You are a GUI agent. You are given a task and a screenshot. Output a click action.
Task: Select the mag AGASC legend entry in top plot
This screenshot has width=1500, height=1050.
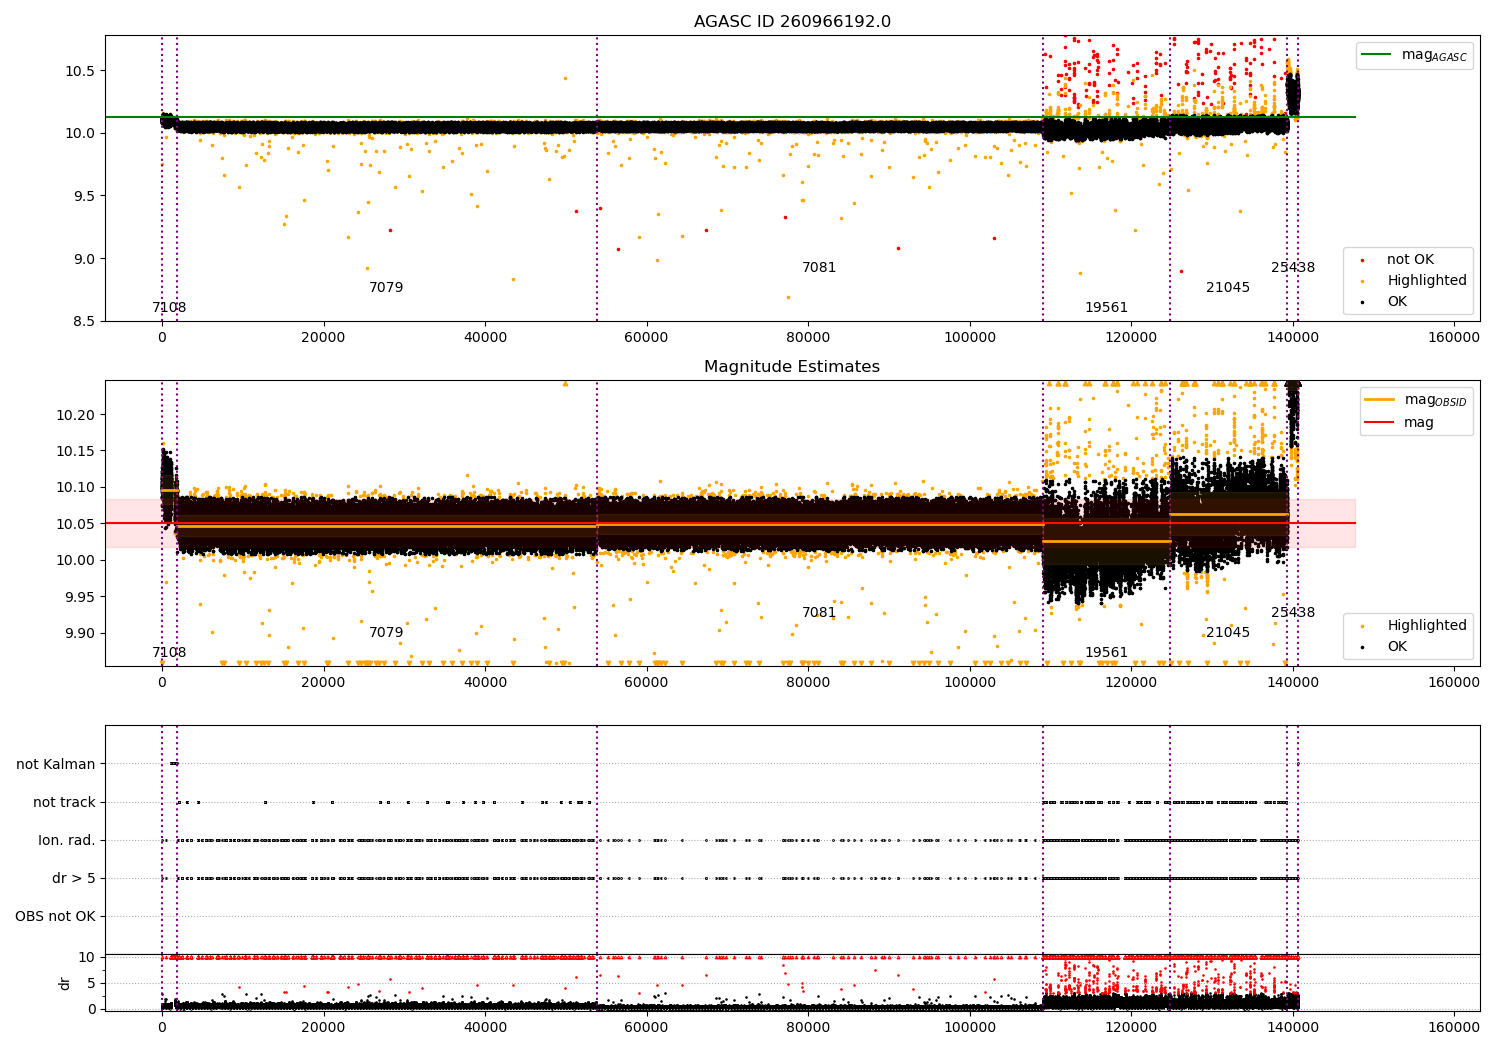pos(1414,56)
